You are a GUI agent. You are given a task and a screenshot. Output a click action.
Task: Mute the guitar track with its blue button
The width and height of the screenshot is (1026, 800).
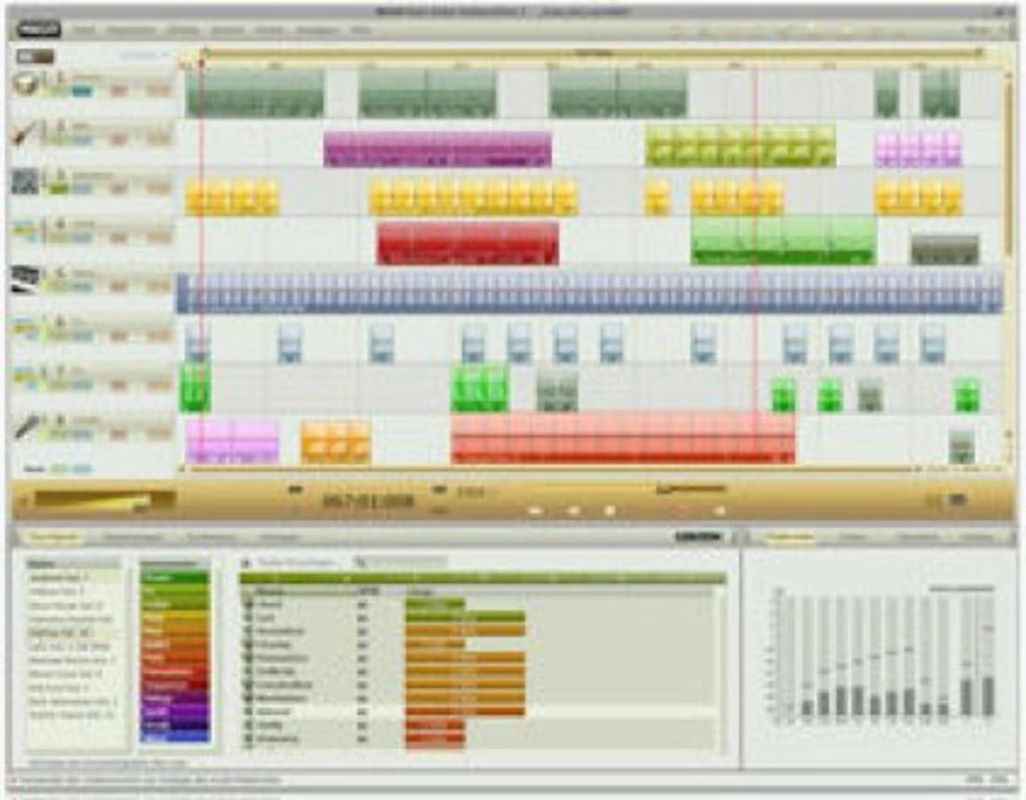[82, 140]
